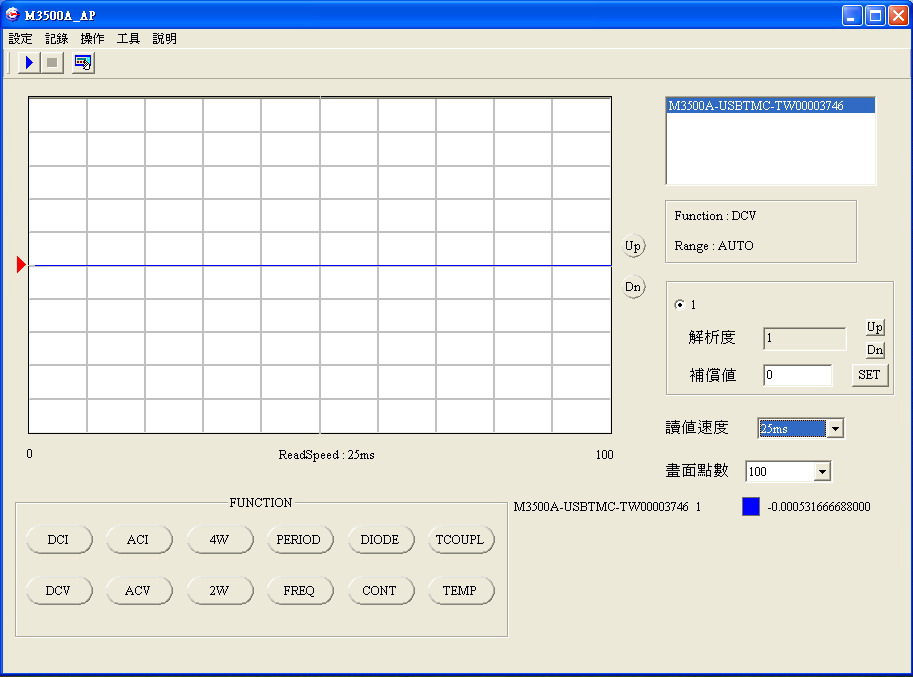Click the blue channel color swatch
The width and height of the screenshot is (913, 677).
pos(751,506)
